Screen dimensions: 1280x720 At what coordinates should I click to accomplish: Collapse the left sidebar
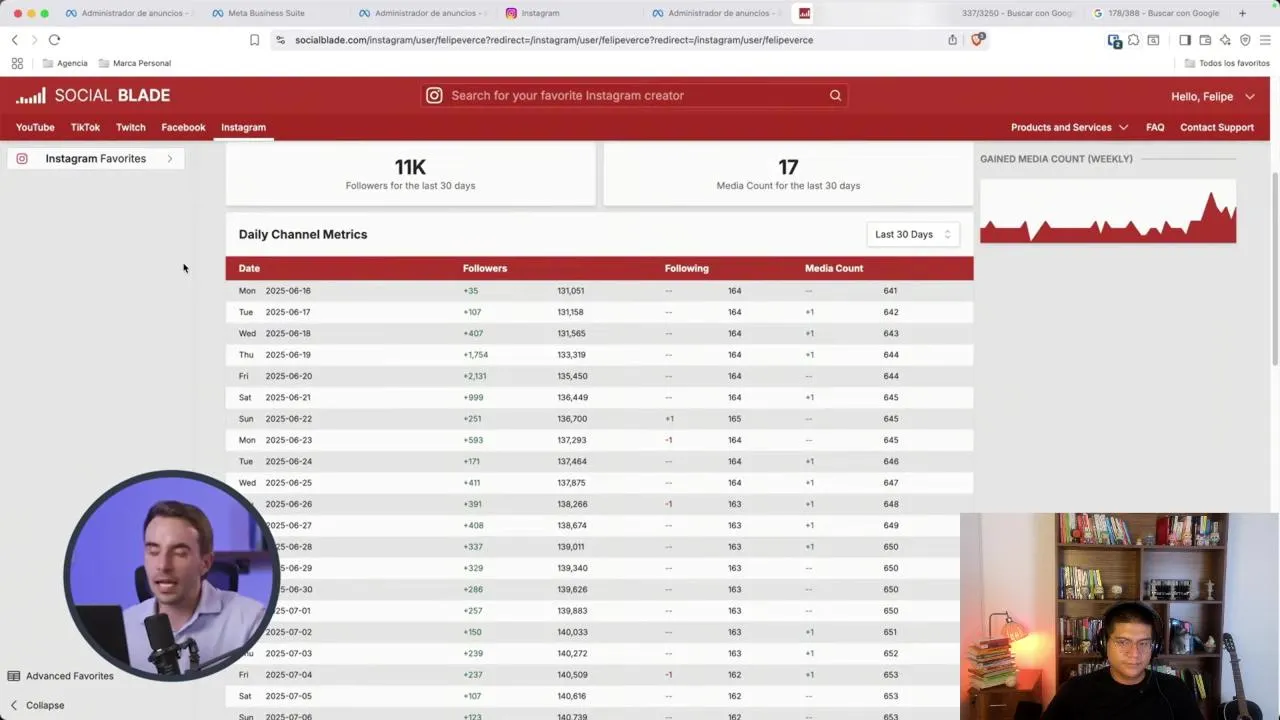point(37,705)
